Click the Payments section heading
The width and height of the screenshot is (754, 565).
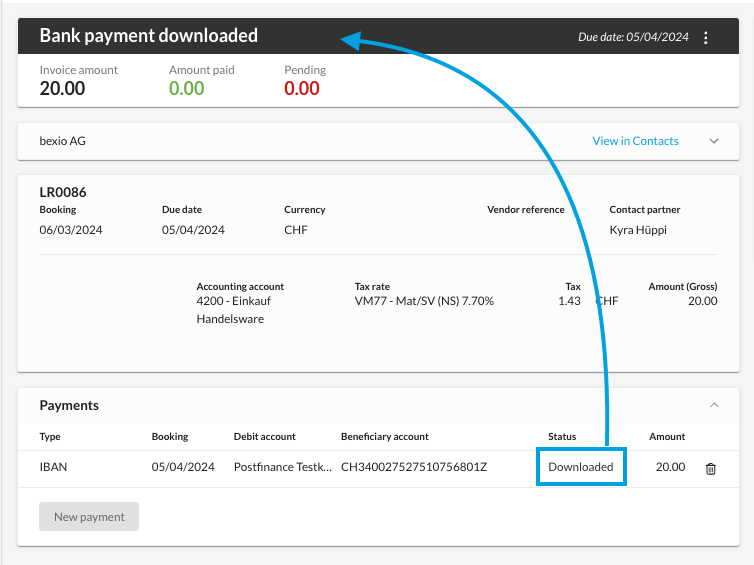[x=69, y=405]
